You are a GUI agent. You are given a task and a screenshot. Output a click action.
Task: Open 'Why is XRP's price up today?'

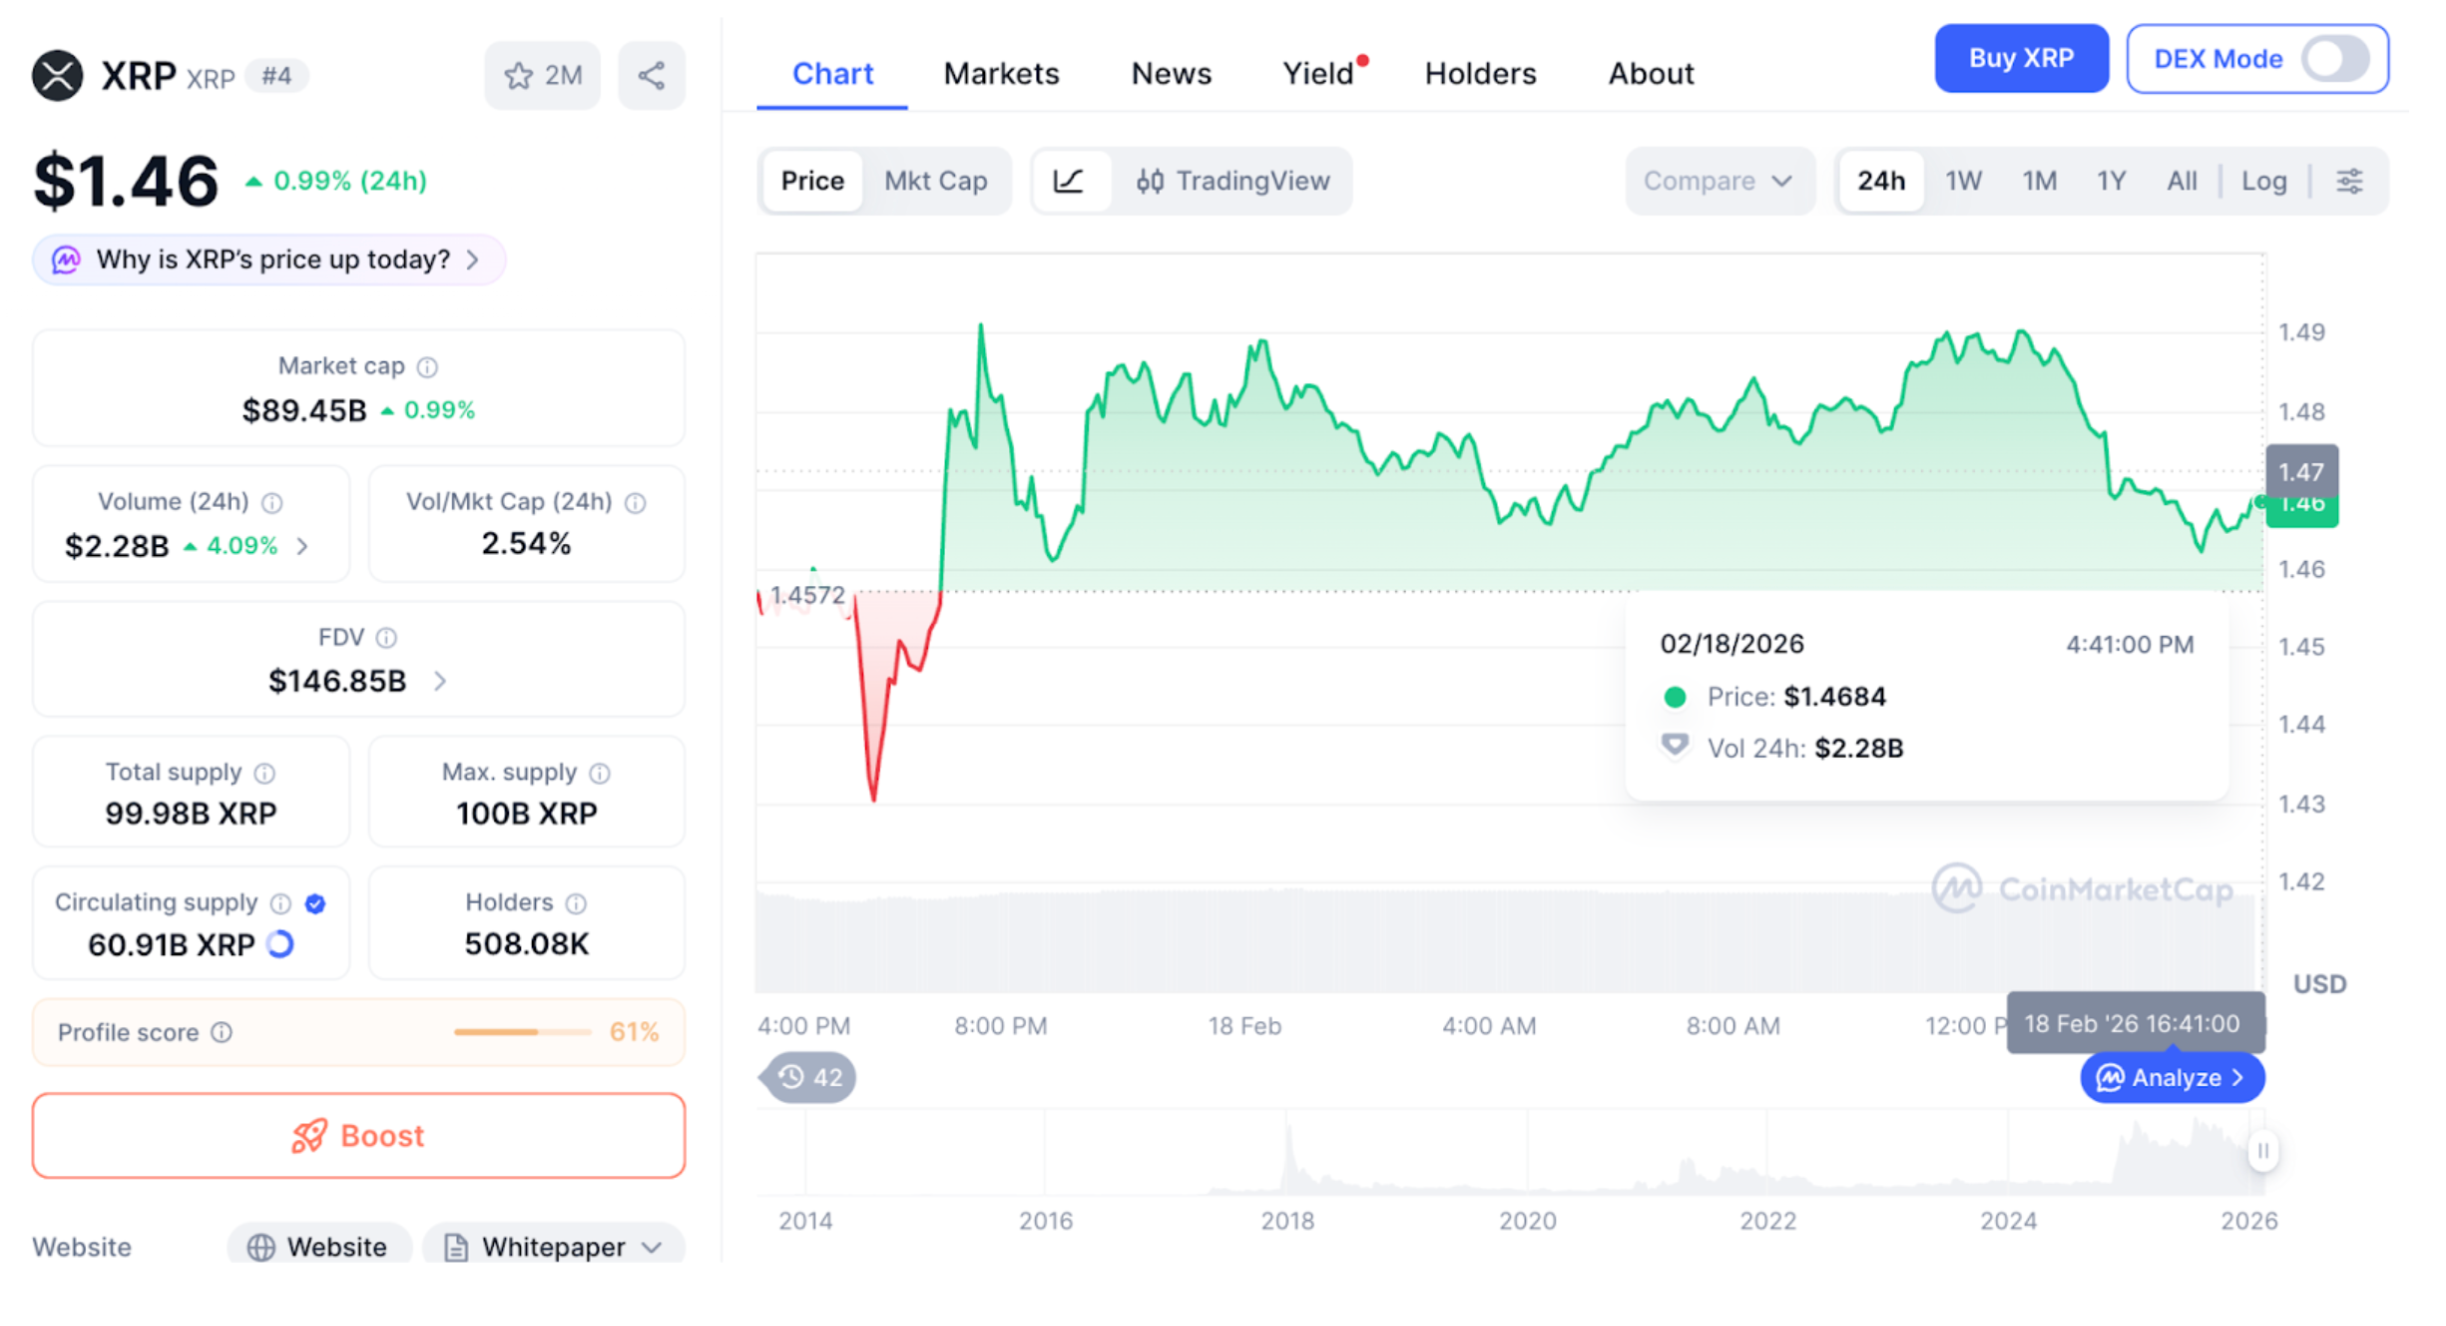268,260
